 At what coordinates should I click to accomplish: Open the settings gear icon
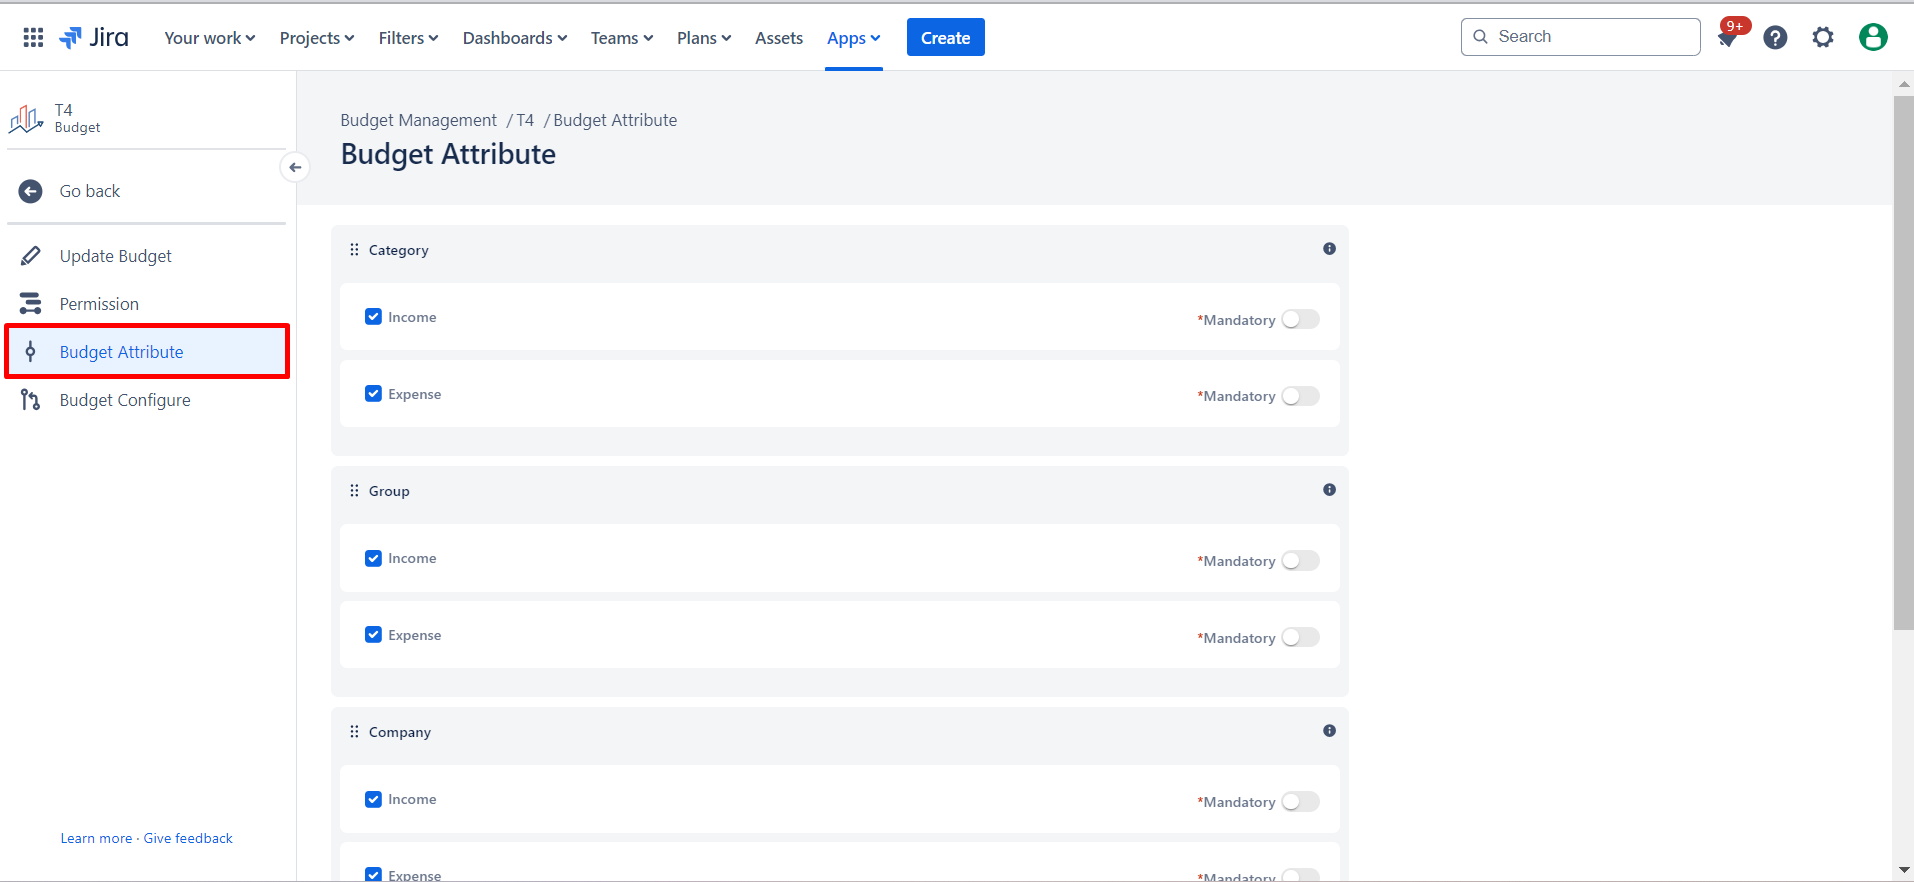[1823, 38]
